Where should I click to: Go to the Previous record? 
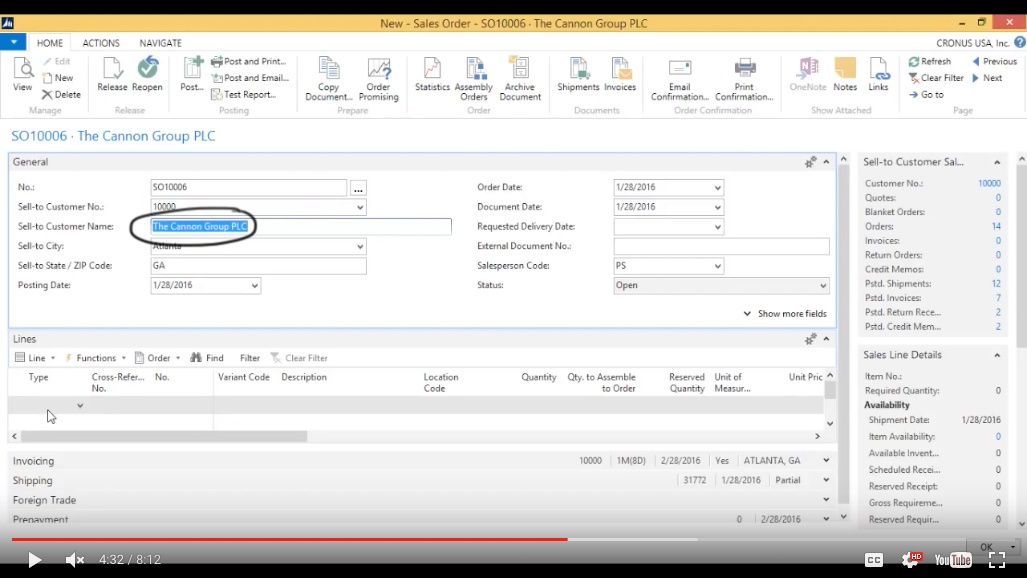pos(994,61)
